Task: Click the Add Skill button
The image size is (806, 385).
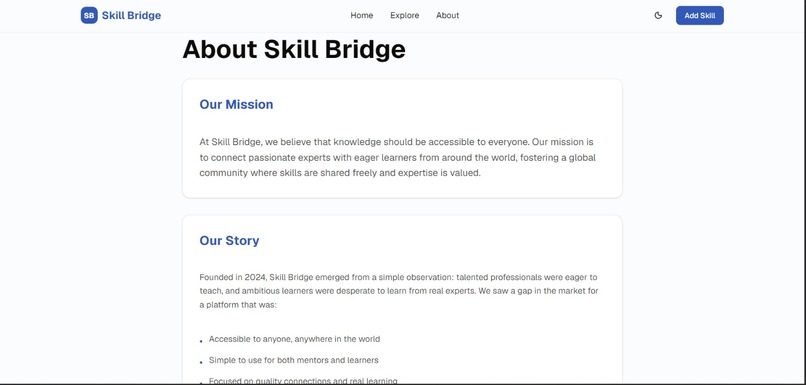Action: 700,15
